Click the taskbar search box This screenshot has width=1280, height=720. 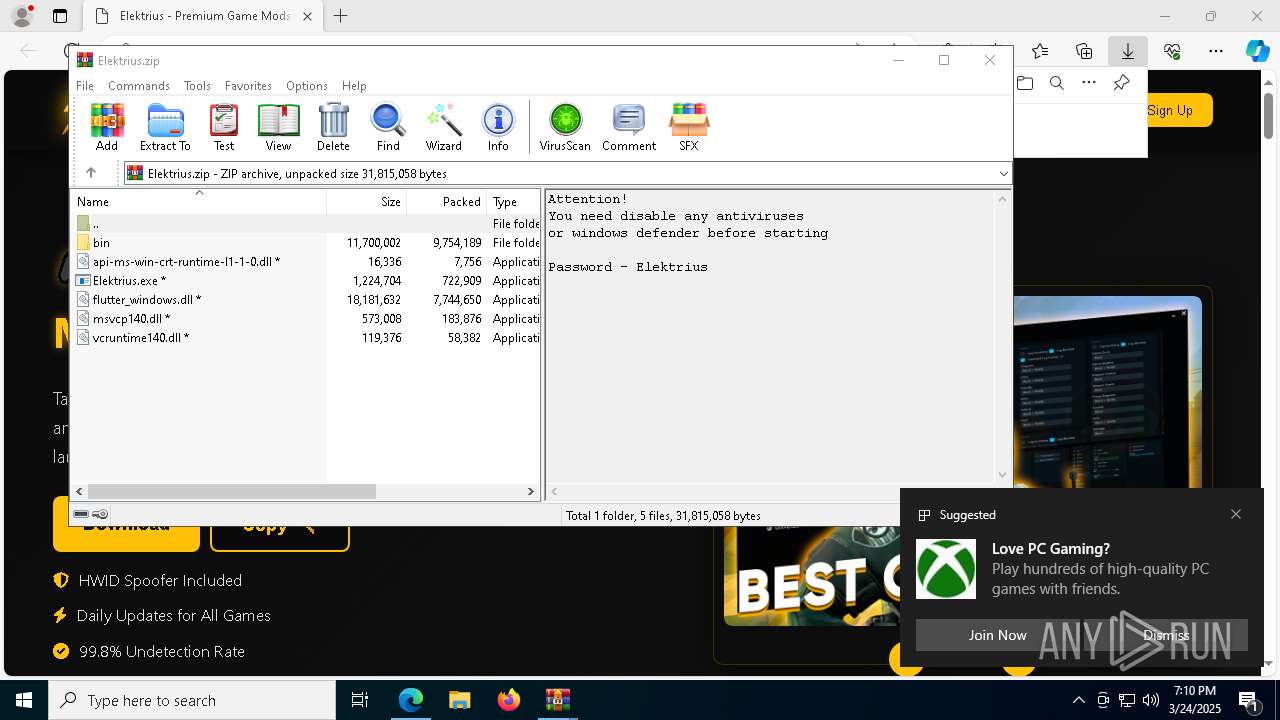coord(192,700)
